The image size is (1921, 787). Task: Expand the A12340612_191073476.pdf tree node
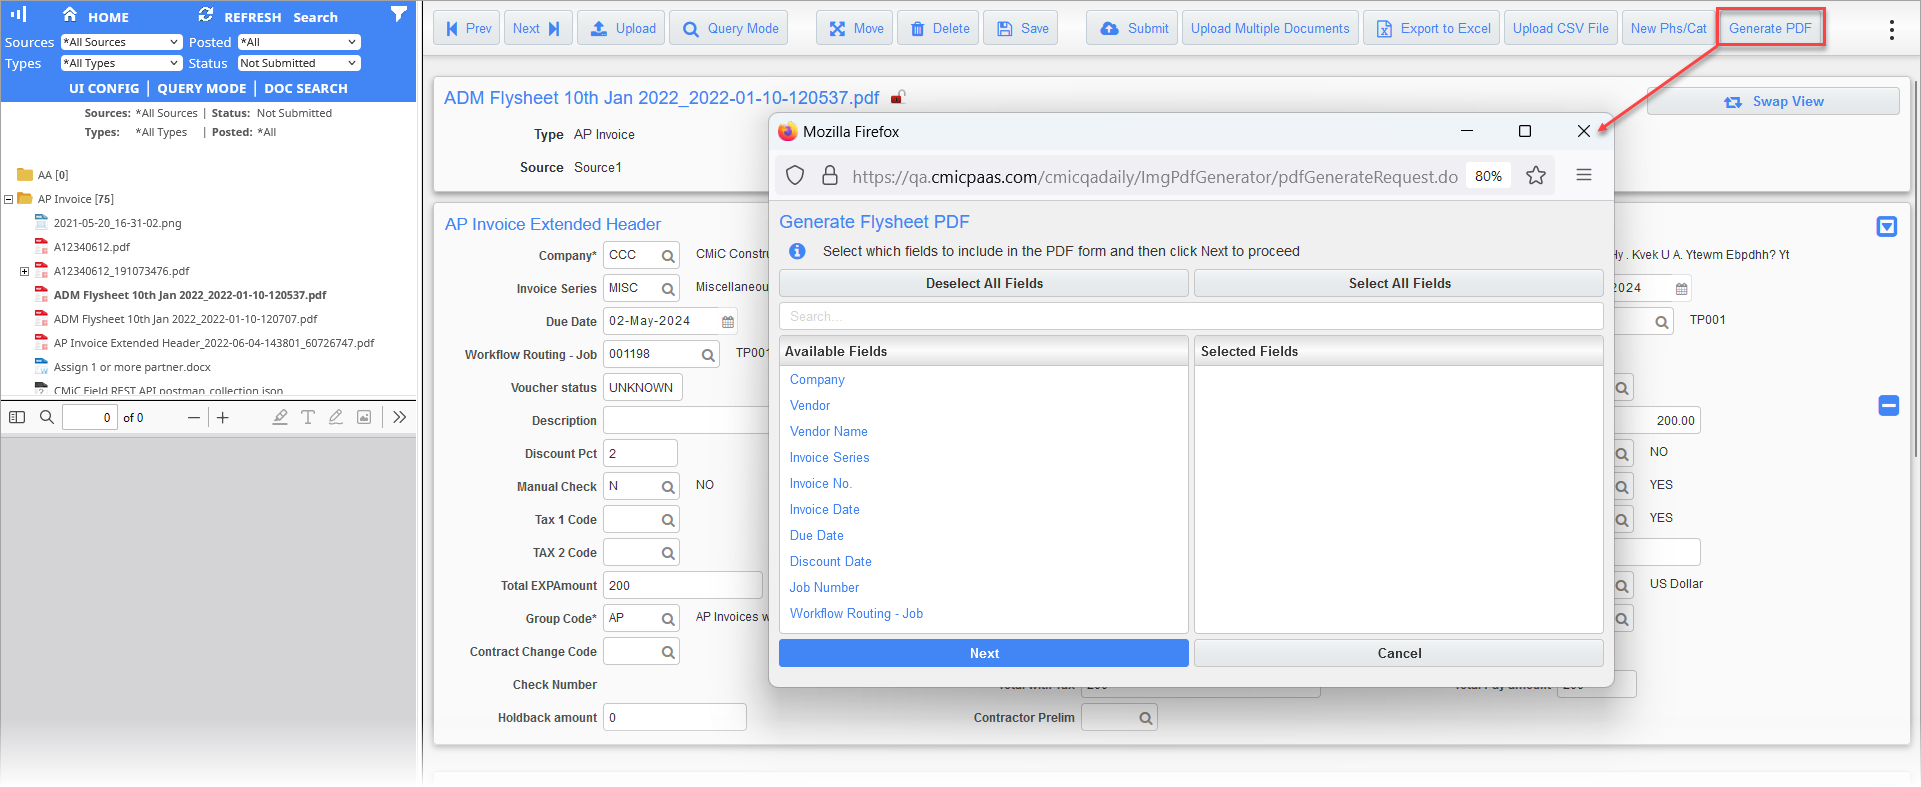(x=24, y=271)
